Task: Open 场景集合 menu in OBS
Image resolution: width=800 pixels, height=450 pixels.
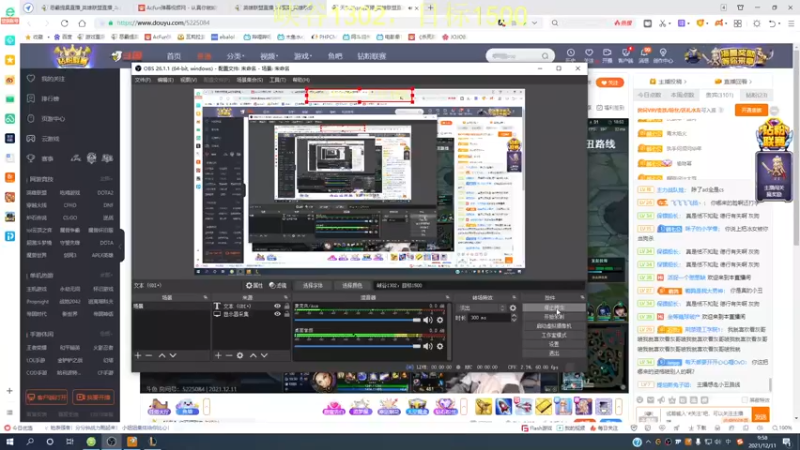Action: click(249, 80)
